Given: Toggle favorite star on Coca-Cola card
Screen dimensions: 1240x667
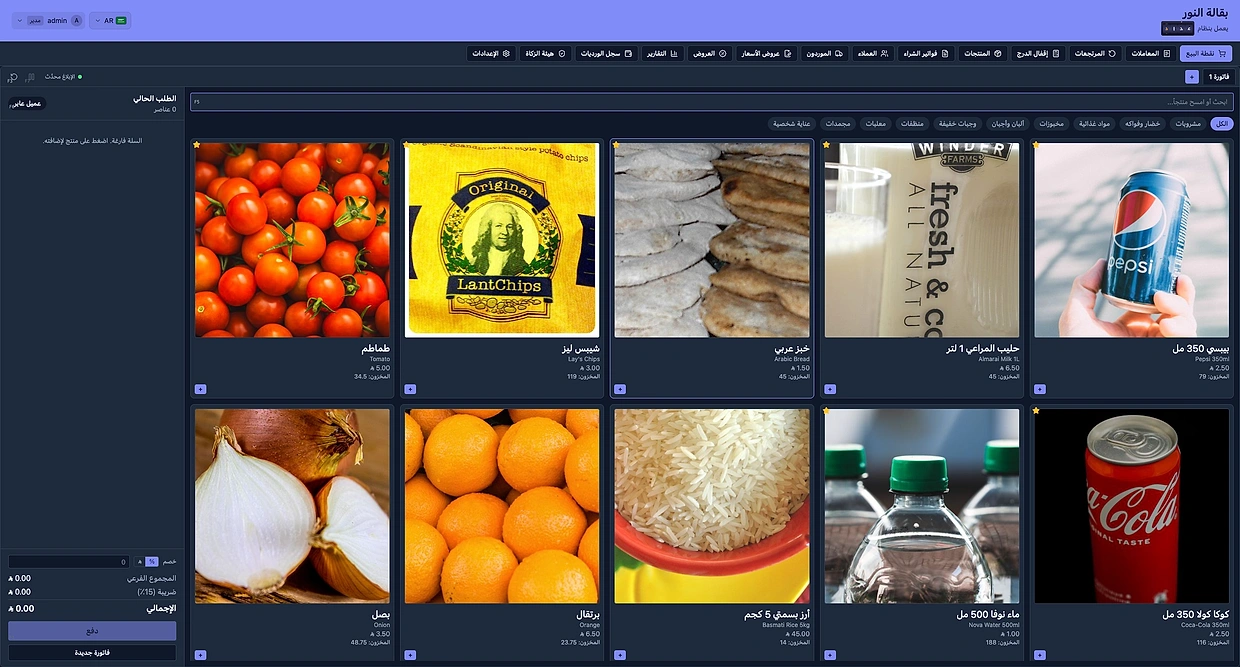Looking at the screenshot, I should pyautogui.click(x=1037, y=410).
